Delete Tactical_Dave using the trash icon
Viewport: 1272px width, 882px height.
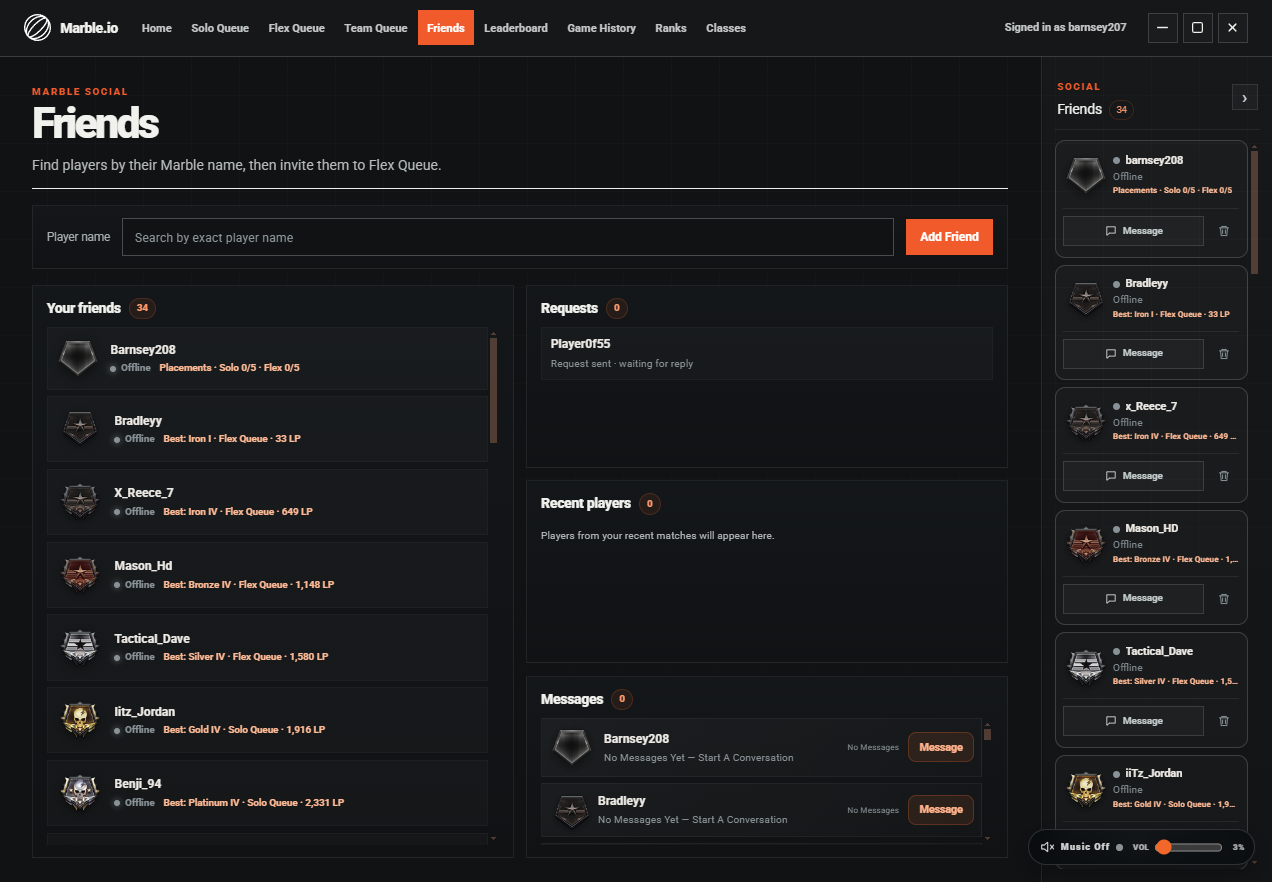click(x=1224, y=721)
